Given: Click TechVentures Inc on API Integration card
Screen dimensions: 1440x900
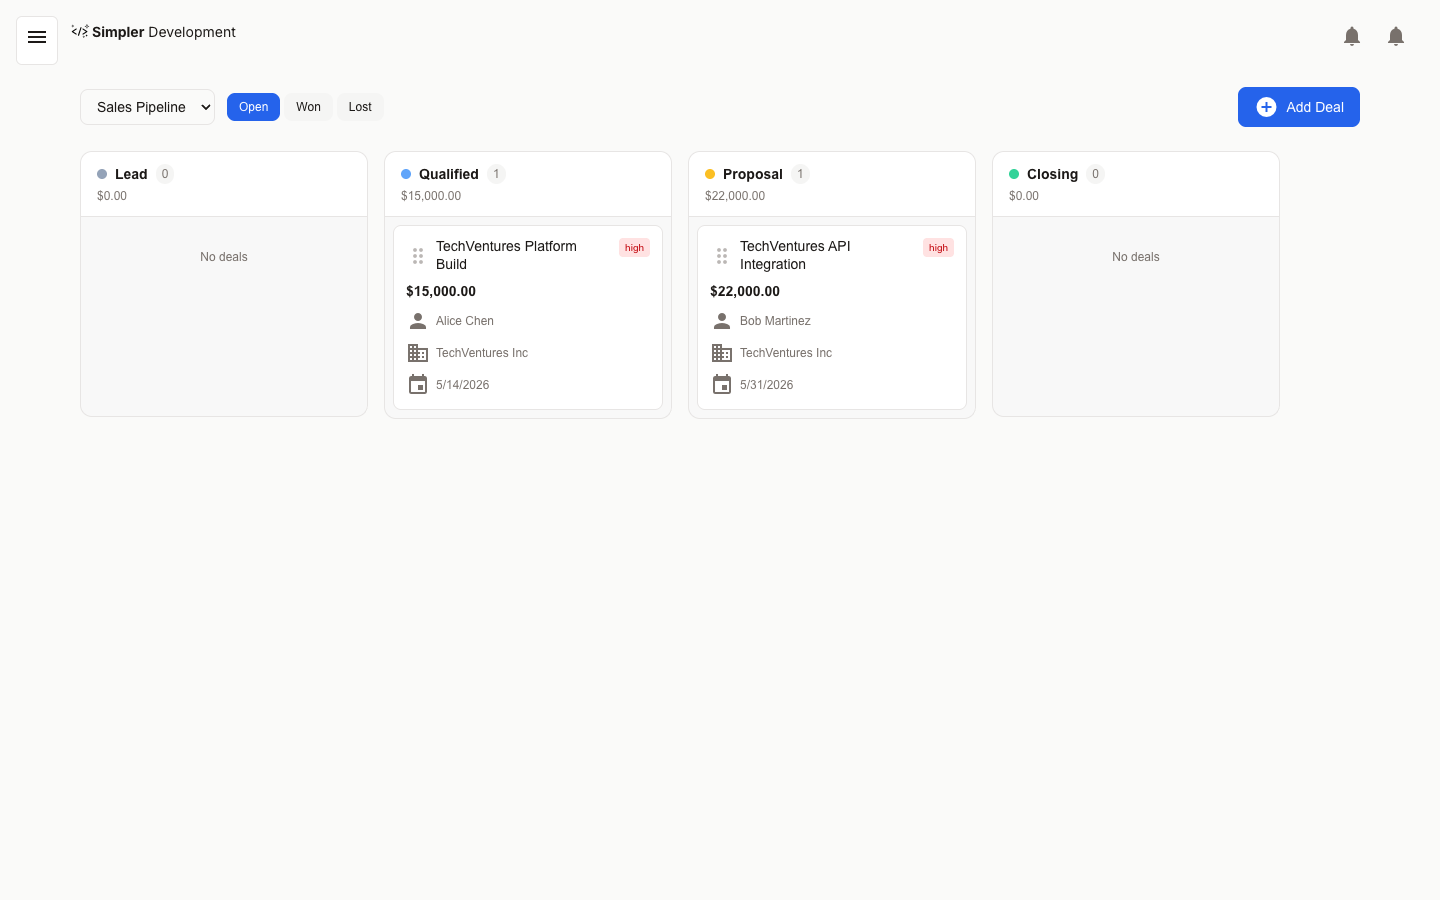Looking at the screenshot, I should pos(786,353).
